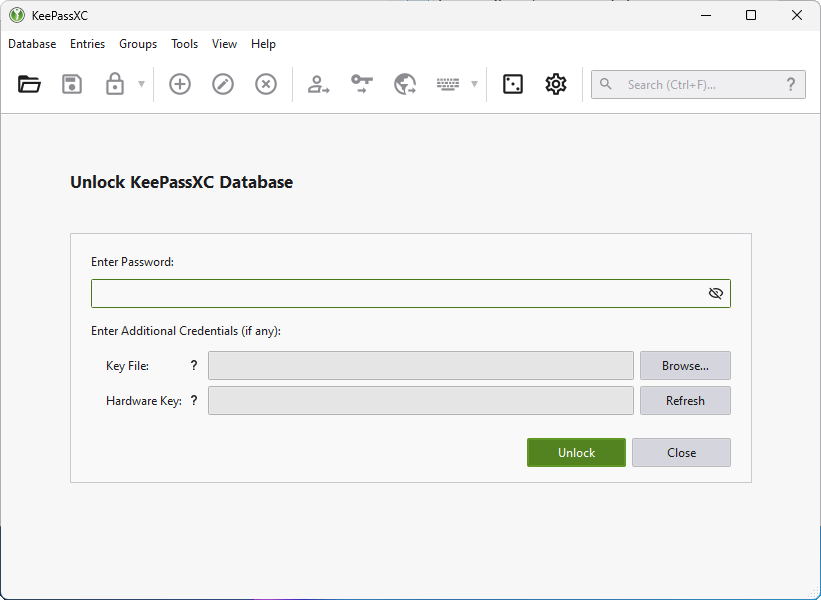The height and width of the screenshot is (600, 821).
Task: Copy the entry URL
Action: tap(404, 84)
